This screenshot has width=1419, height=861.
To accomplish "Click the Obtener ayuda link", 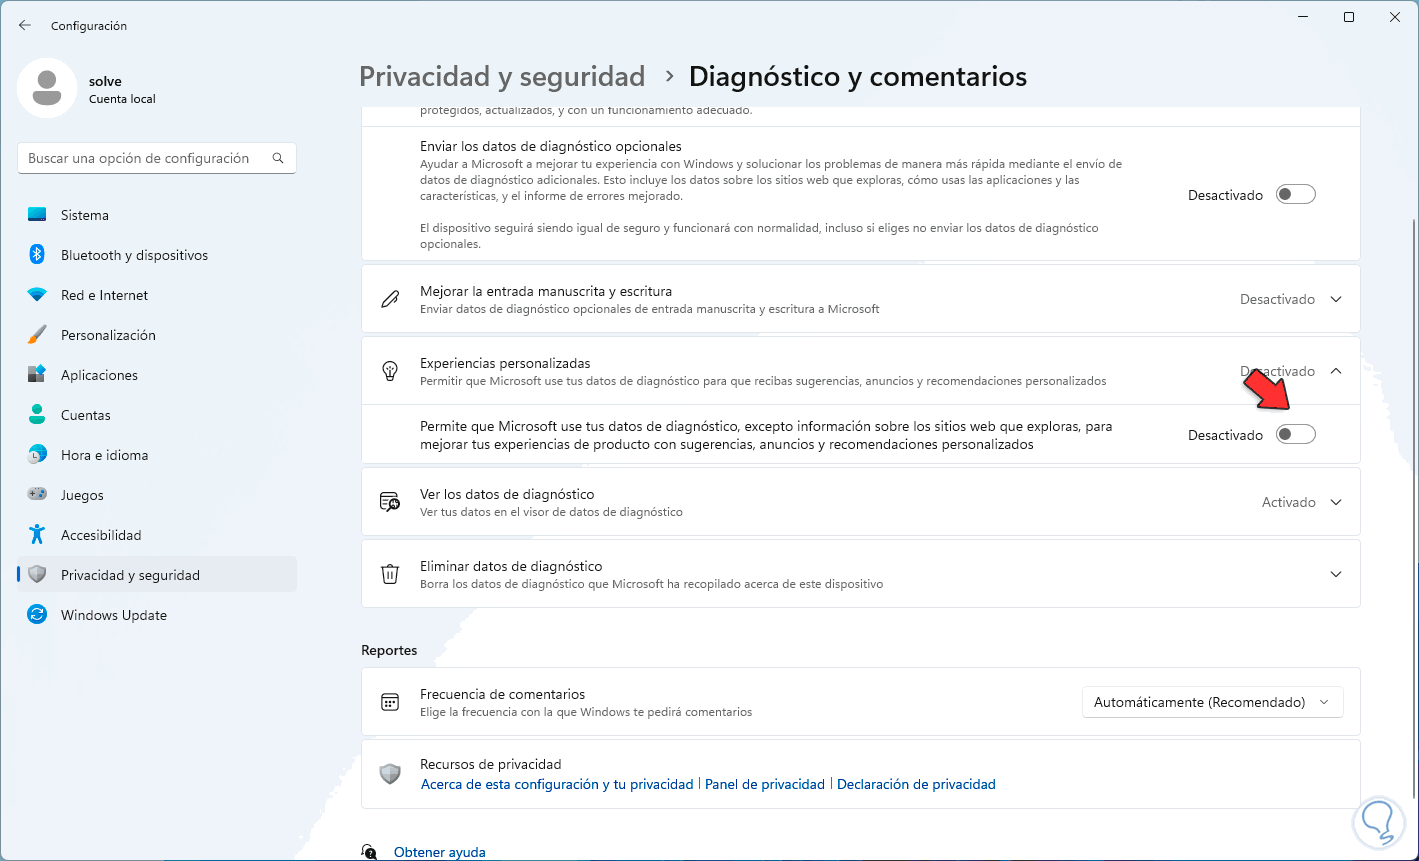I will (440, 852).
